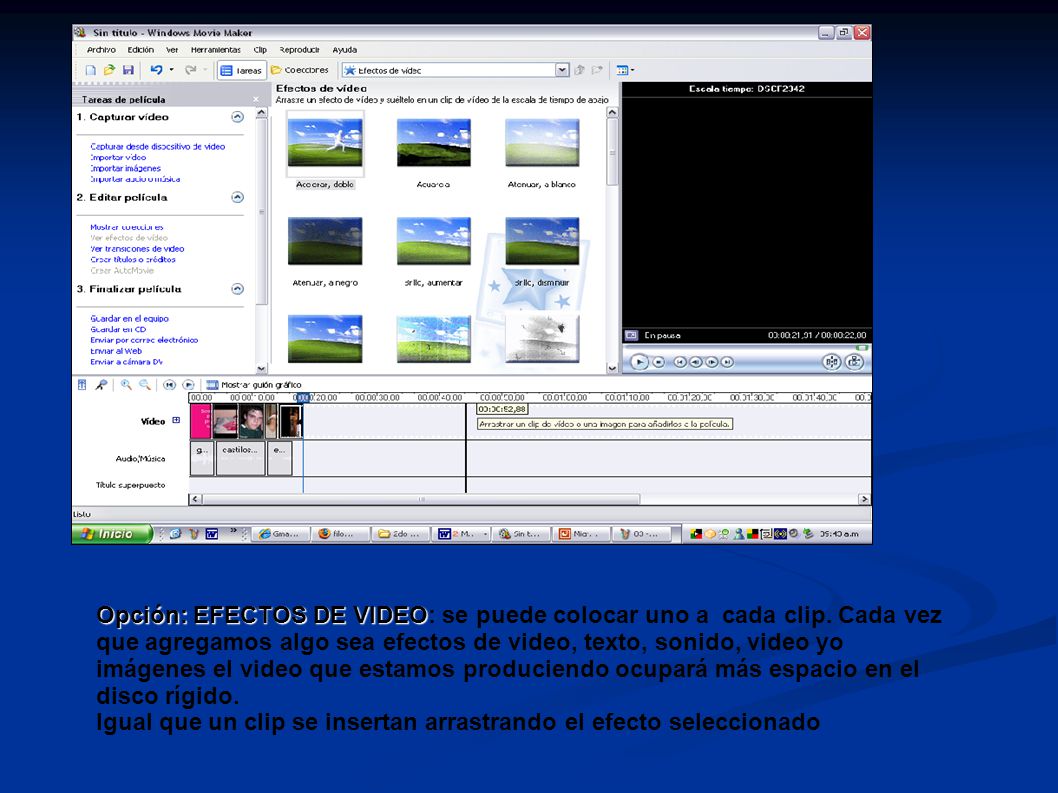Click Importar audio o música link

(x=135, y=179)
